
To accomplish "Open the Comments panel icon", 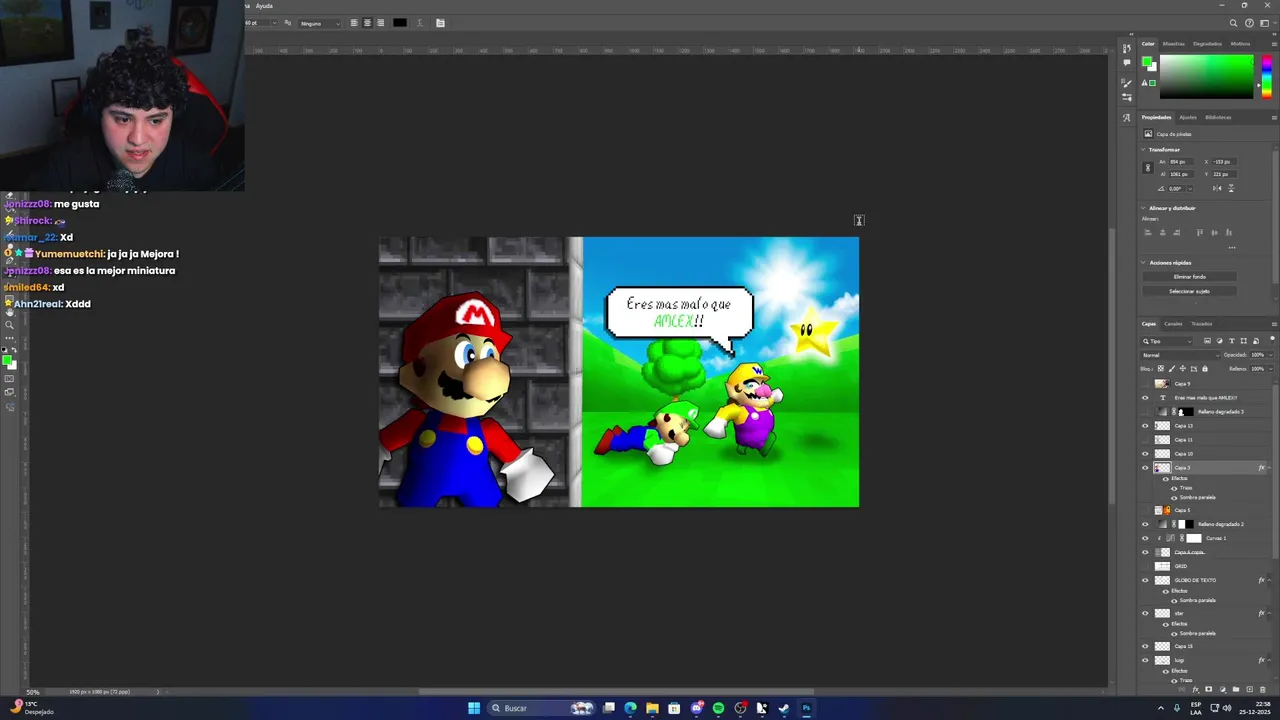I will pyautogui.click(x=1127, y=62).
